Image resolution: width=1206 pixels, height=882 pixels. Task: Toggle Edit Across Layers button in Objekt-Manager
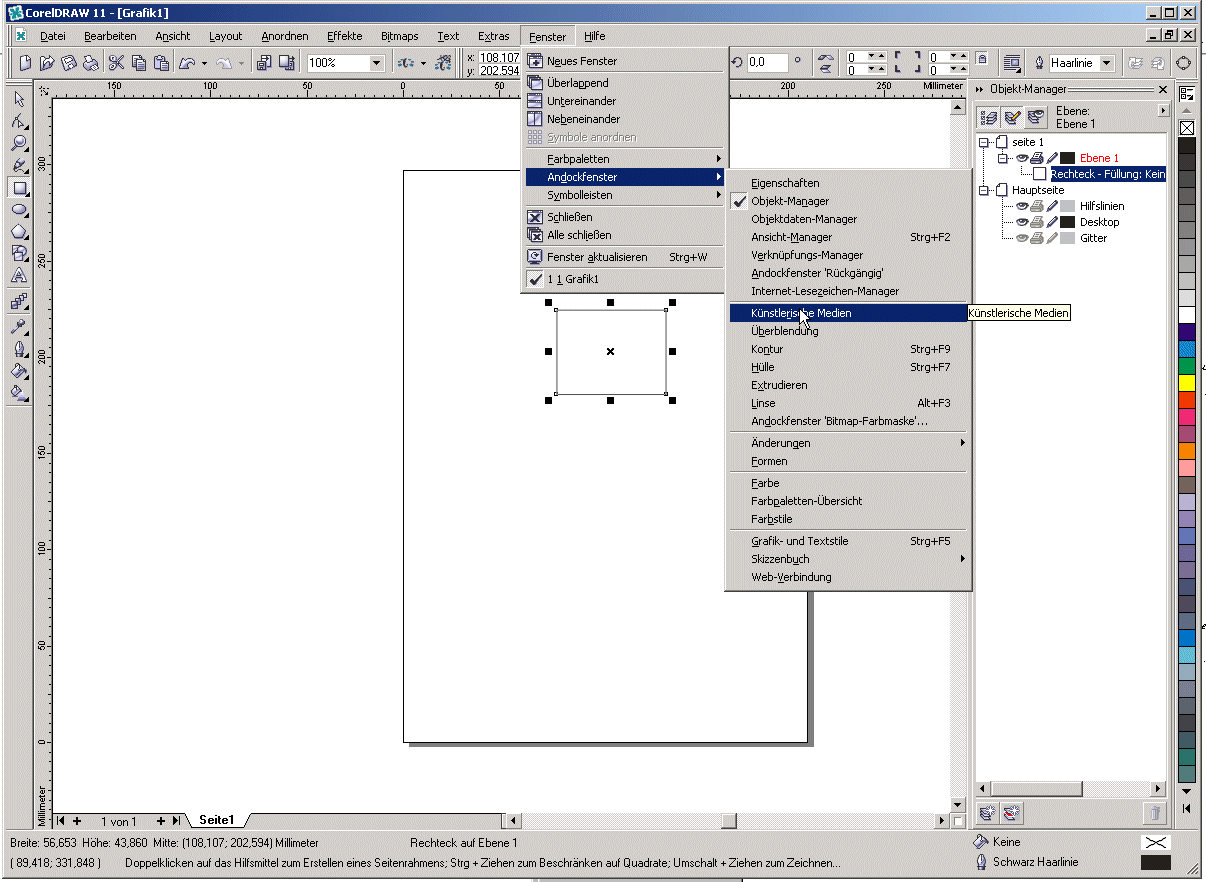click(x=1012, y=117)
